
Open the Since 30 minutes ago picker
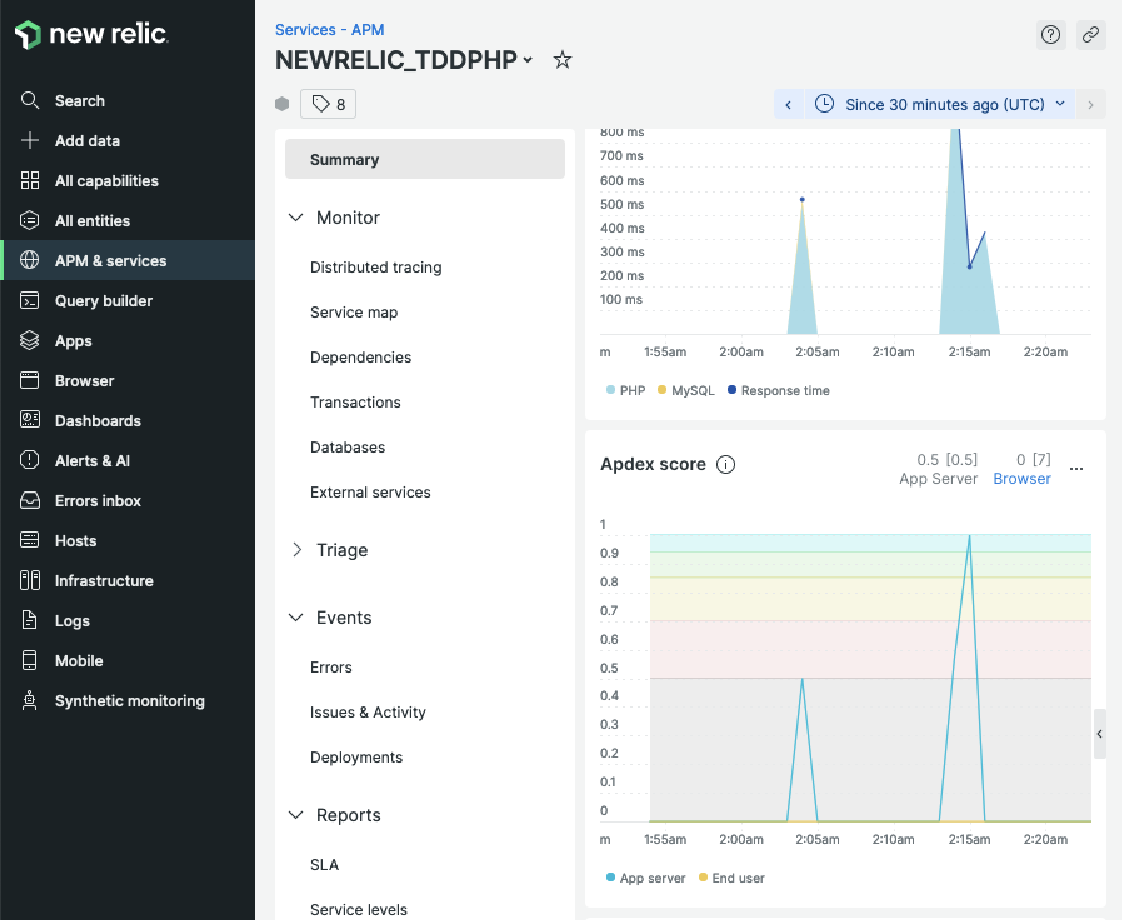pos(940,104)
